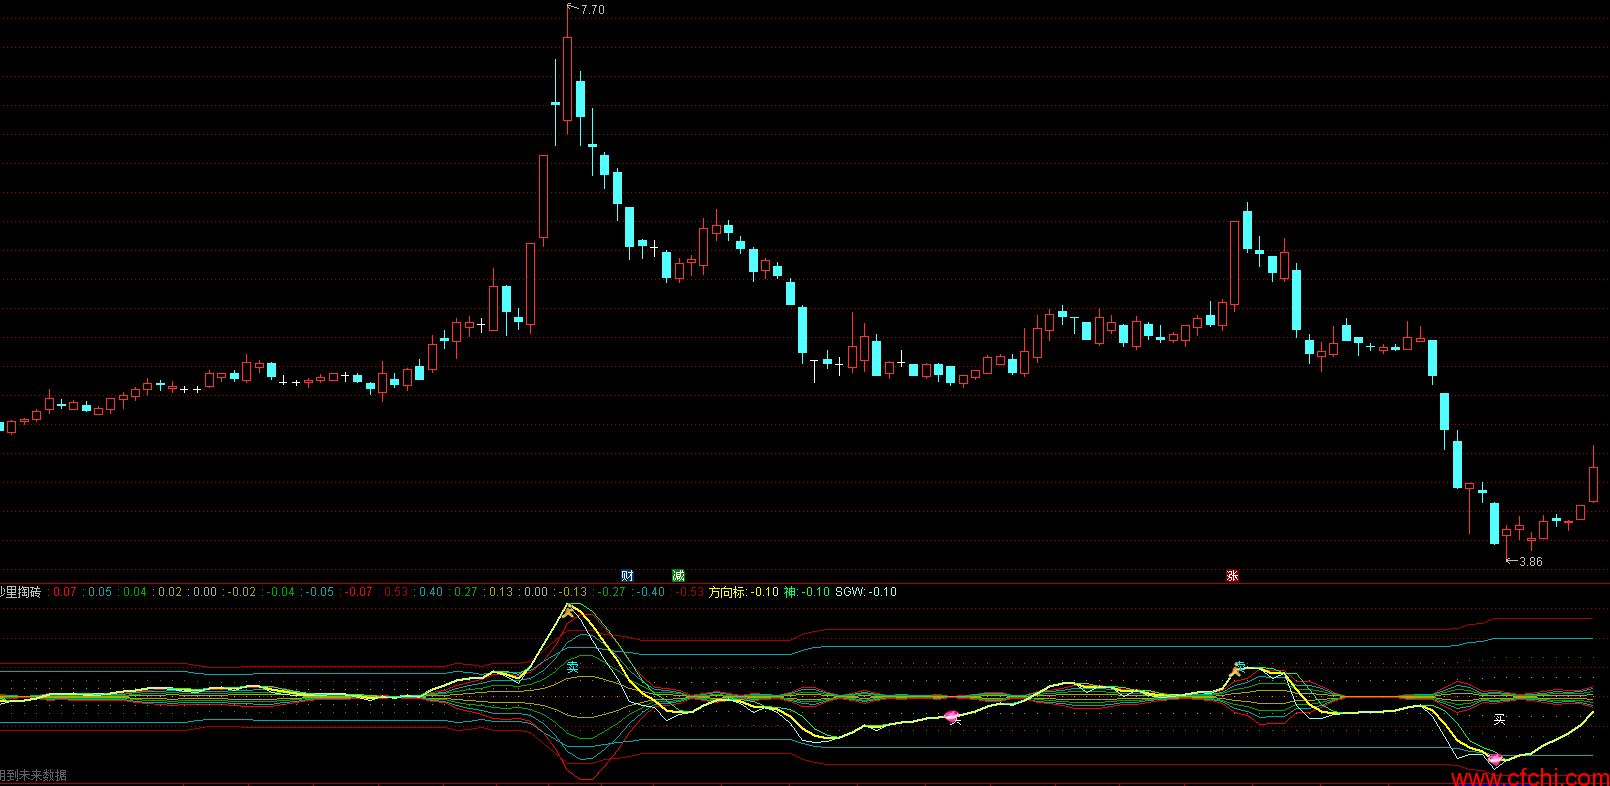Viewport: 1610px width, 786px height.
Task: Click the red 0.53 indicator value
Action: tap(396, 592)
